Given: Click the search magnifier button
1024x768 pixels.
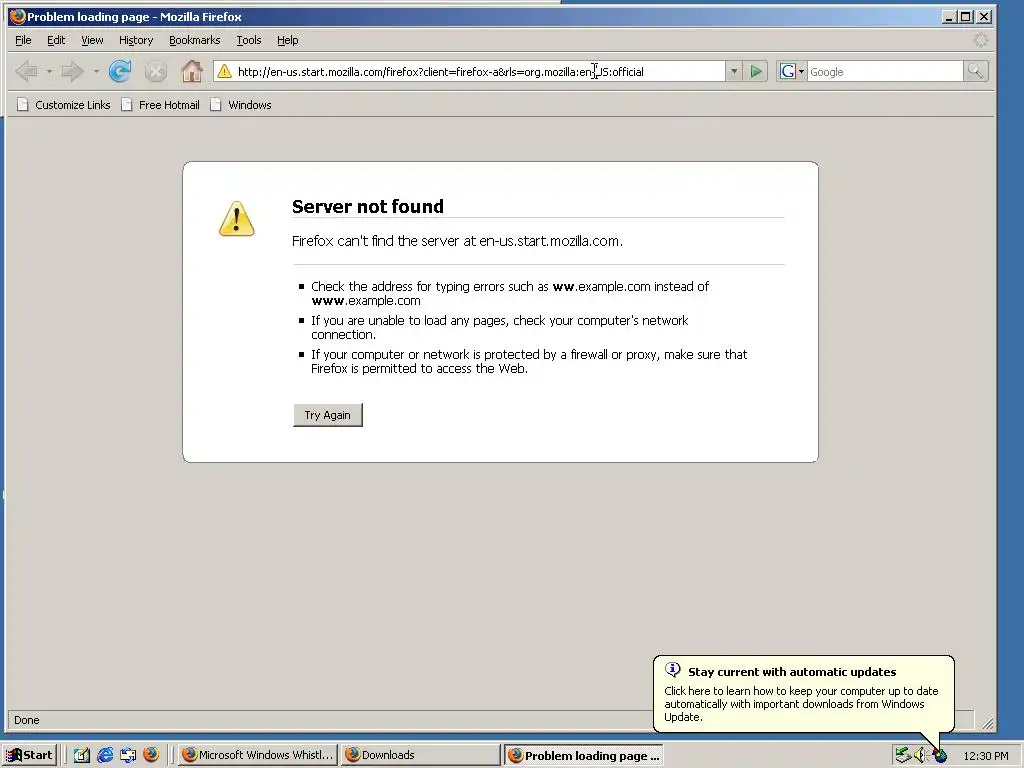Looking at the screenshot, I should pyautogui.click(x=975, y=71).
